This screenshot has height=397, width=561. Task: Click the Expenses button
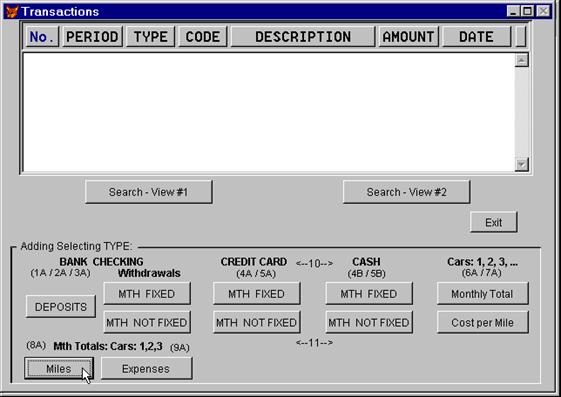(146, 368)
